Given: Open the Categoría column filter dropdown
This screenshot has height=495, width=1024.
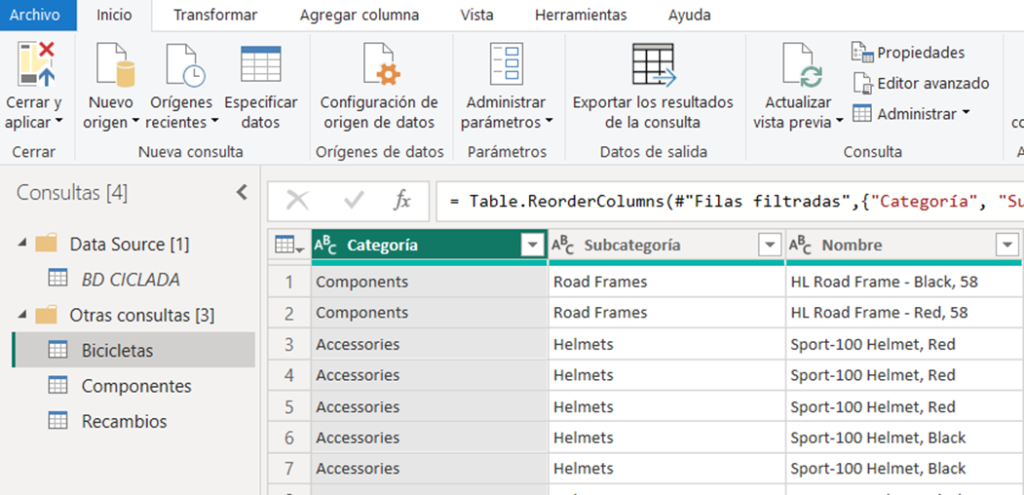Looking at the screenshot, I should pyautogui.click(x=531, y=246).
